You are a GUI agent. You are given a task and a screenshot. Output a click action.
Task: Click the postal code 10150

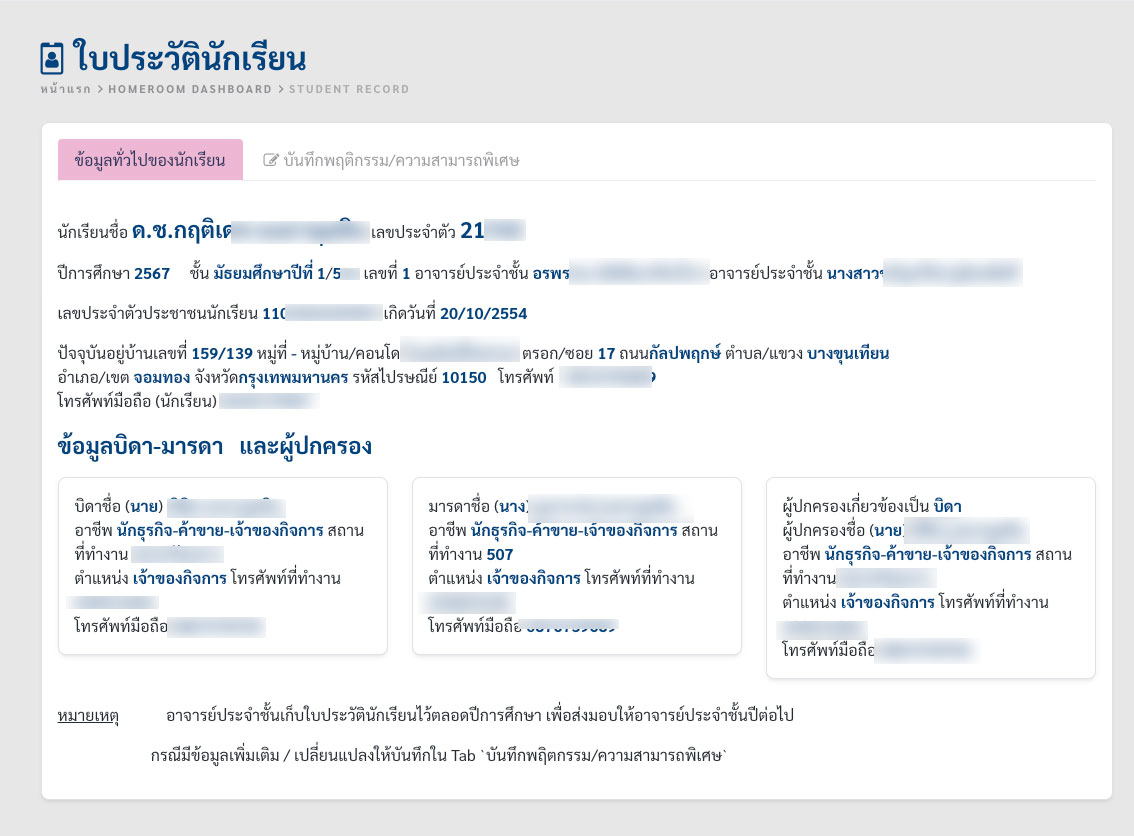[463, 378]
